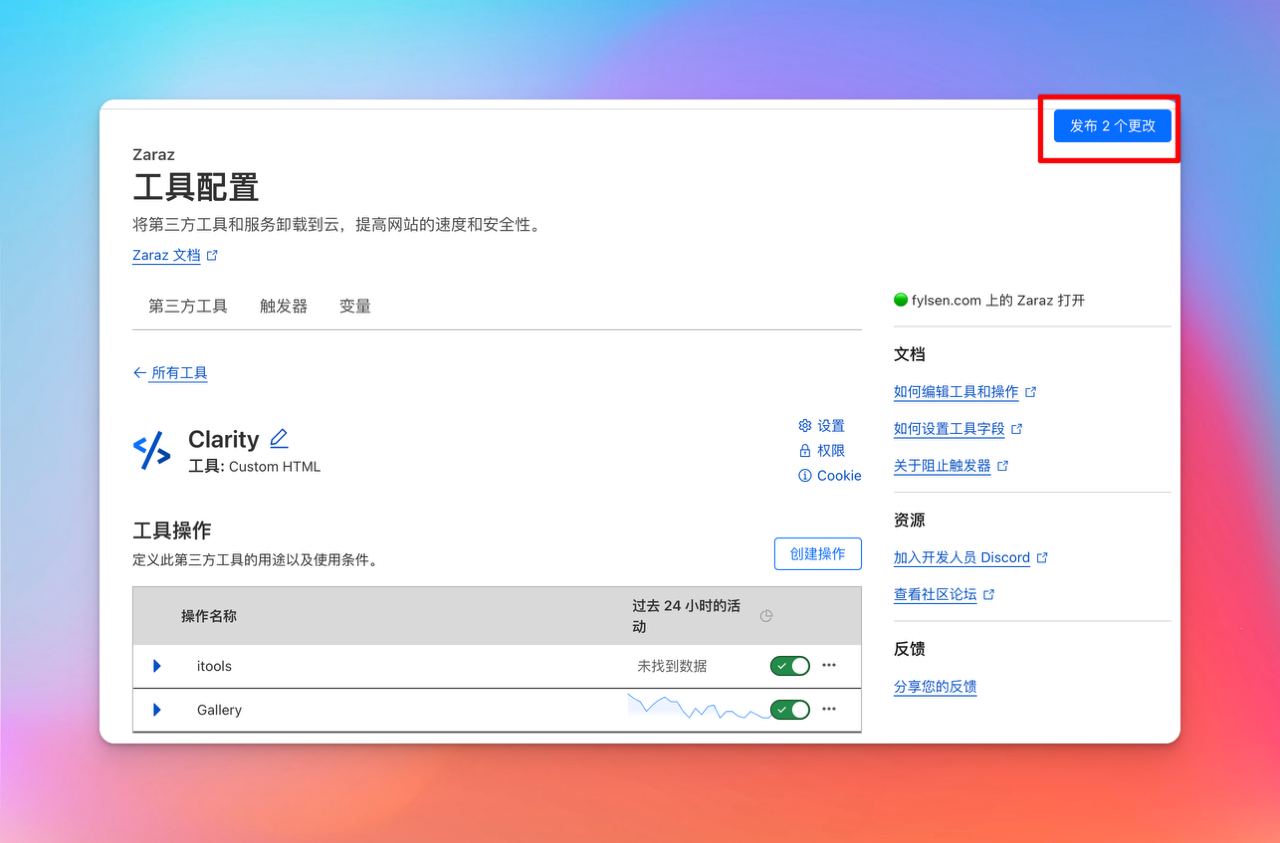Image resolution: width=1280 pixels, height=843 pixels.
Task: Click the Gallery action name
Action: tap(219, 710)
